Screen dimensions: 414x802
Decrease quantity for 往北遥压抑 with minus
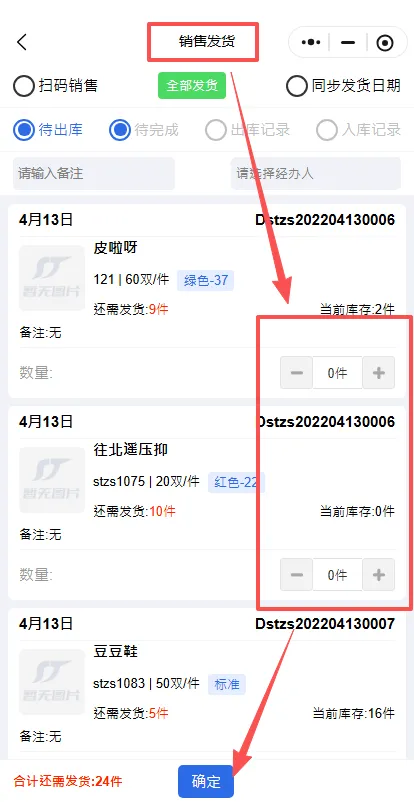point(296,575)
